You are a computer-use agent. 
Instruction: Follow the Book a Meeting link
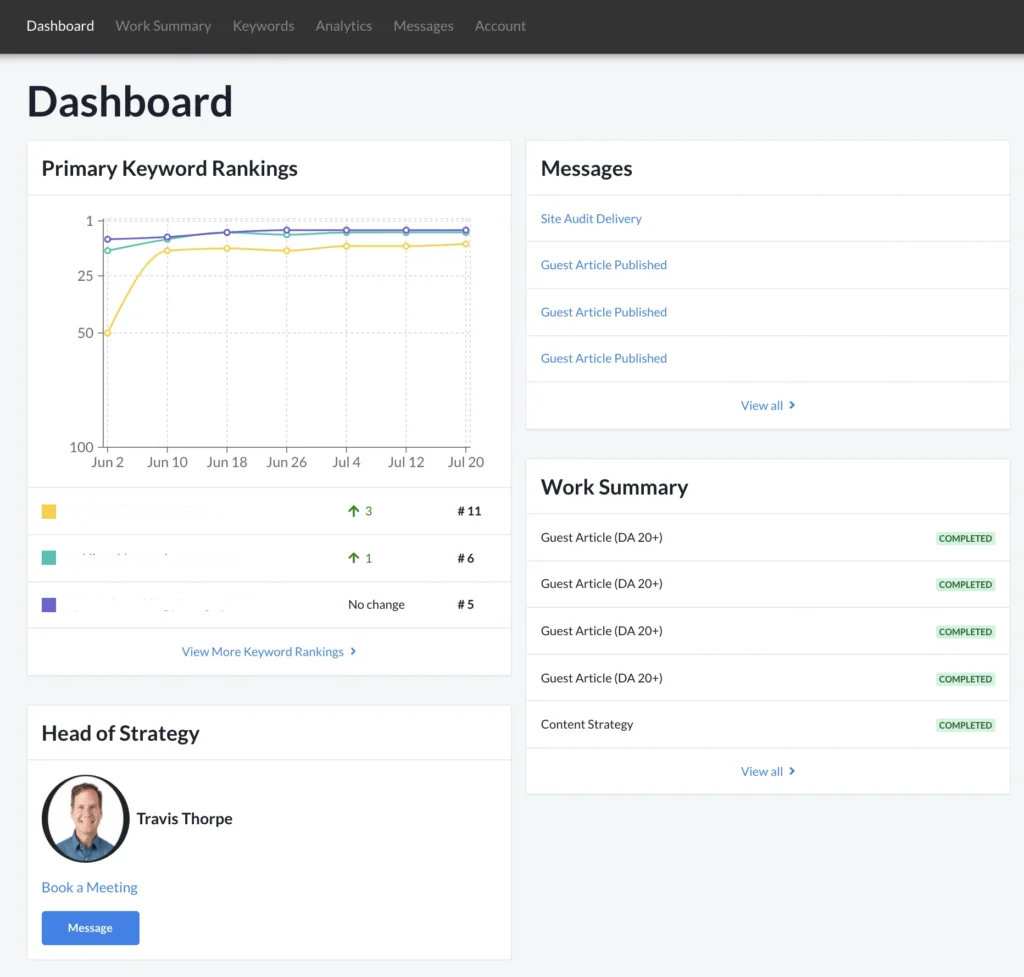pyautogui.click(x=89, y=887)
